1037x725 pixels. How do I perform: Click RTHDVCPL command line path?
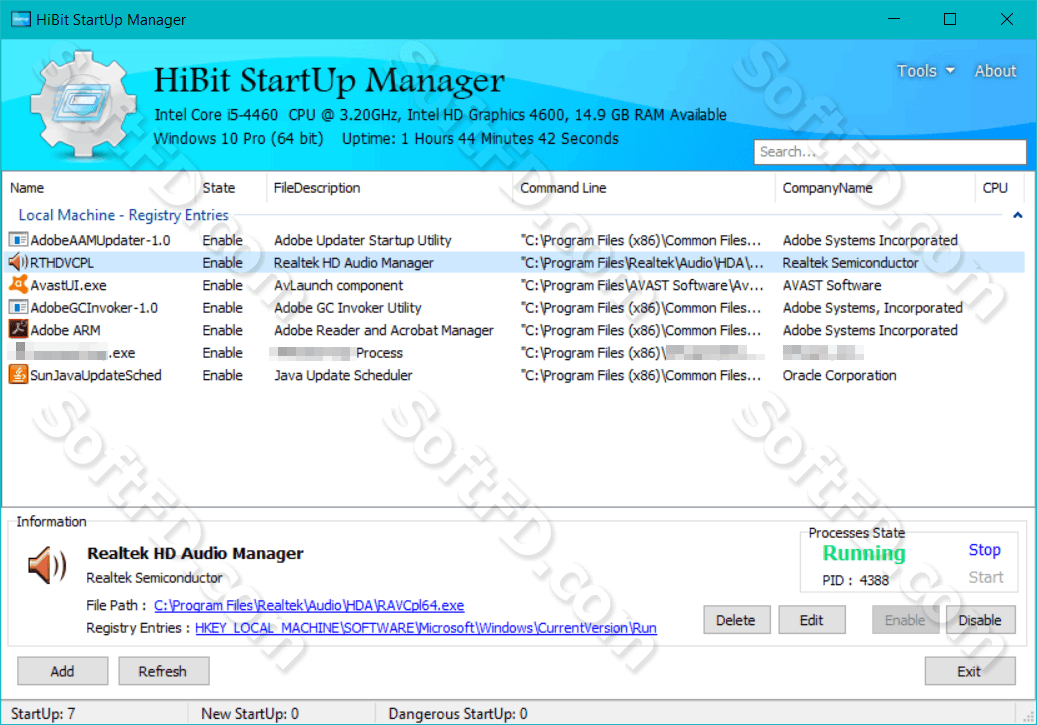pos(642,263)
